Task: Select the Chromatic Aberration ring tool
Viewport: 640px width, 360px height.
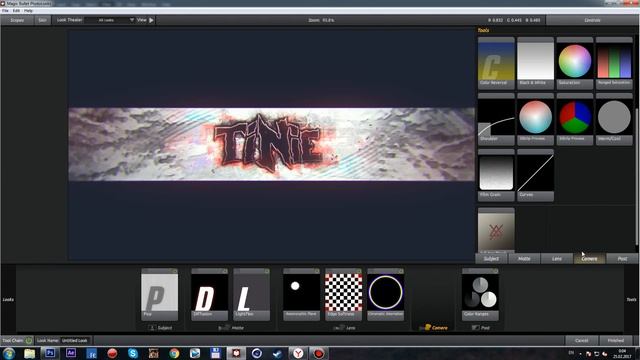Action: coord(385,295)
